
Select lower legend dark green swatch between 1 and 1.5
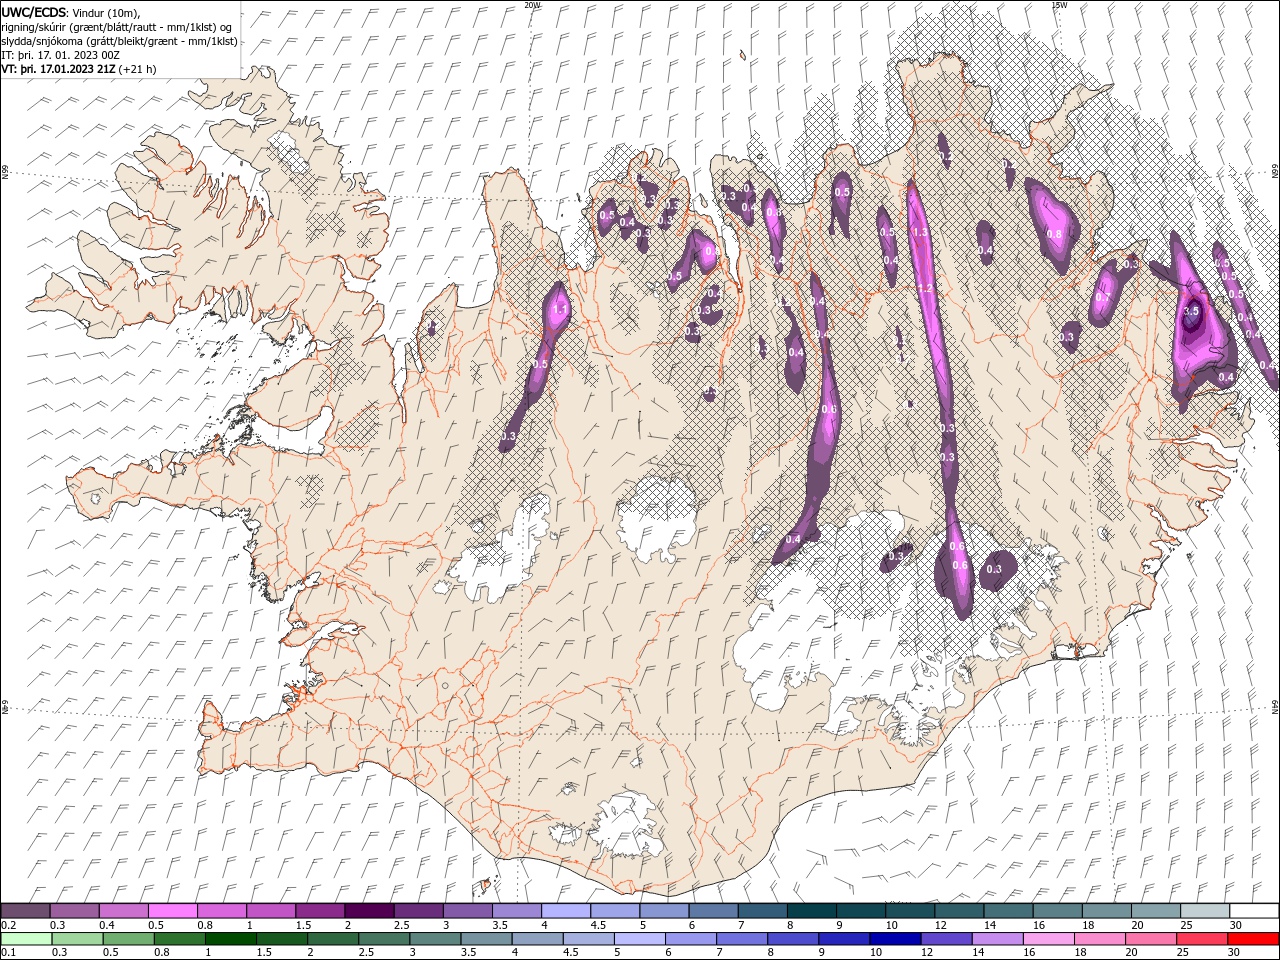pos(230,939)
